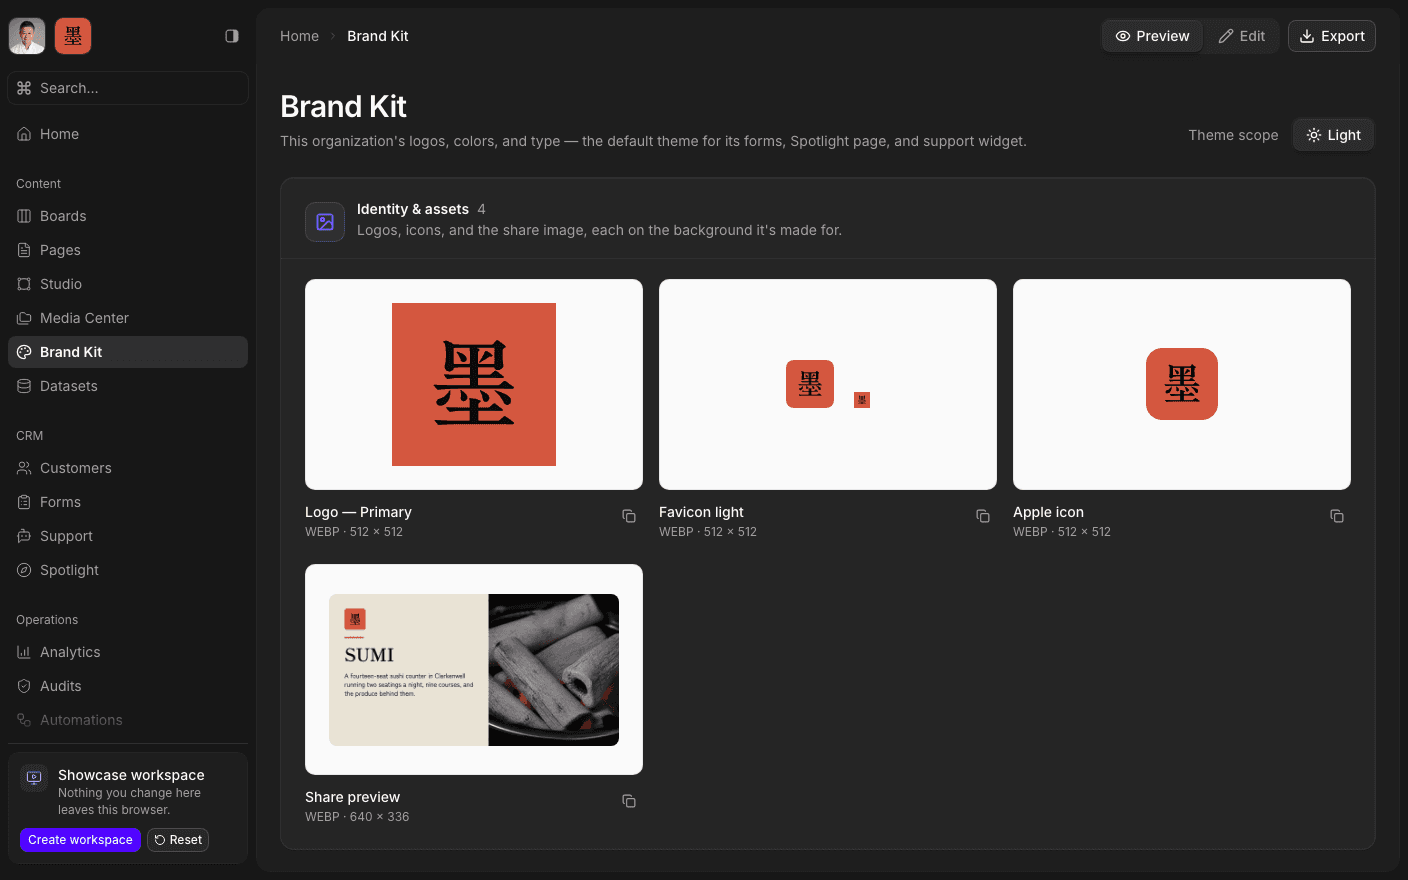
Task: Open Studio in the sidebar
Action: 128,284
